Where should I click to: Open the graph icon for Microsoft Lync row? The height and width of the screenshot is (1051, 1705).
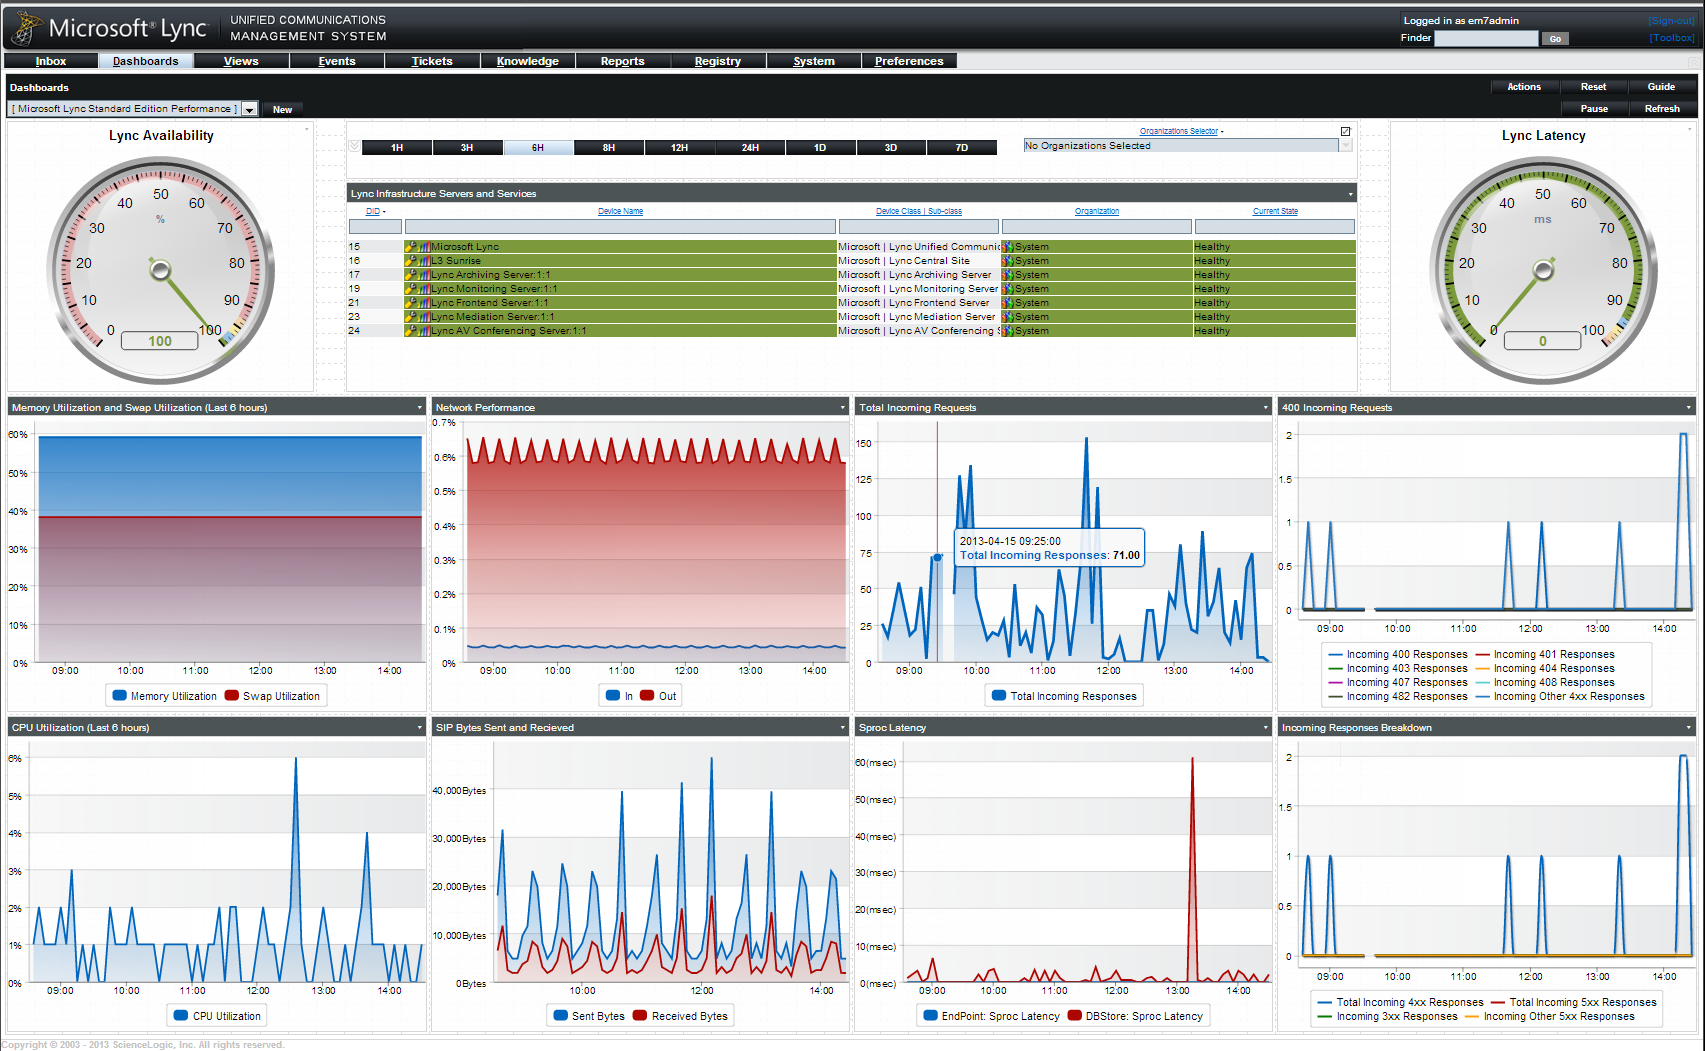click(x=424, y=246)
